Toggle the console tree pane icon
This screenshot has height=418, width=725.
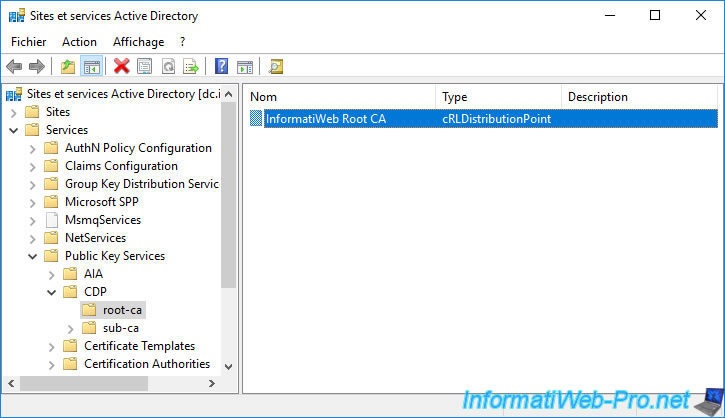(91, 67)
